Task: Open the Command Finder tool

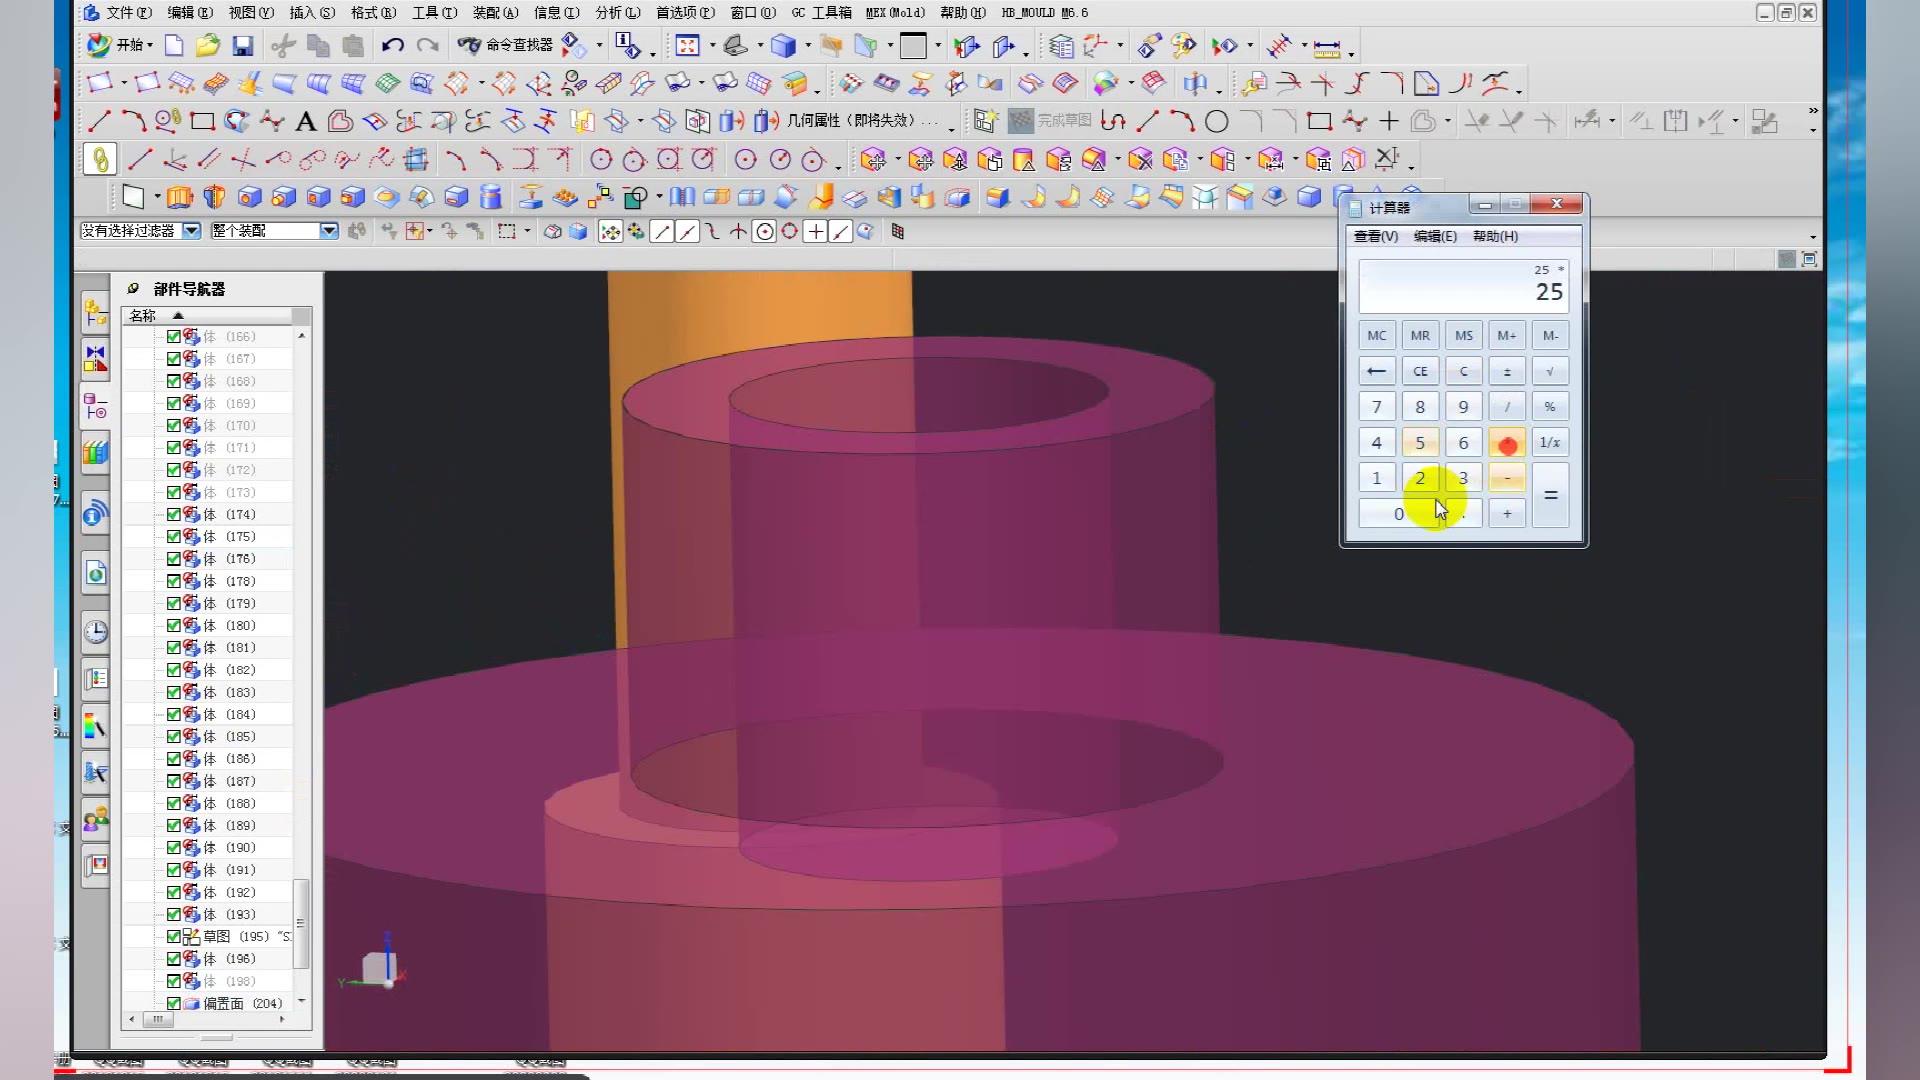Action: [506, 45]
